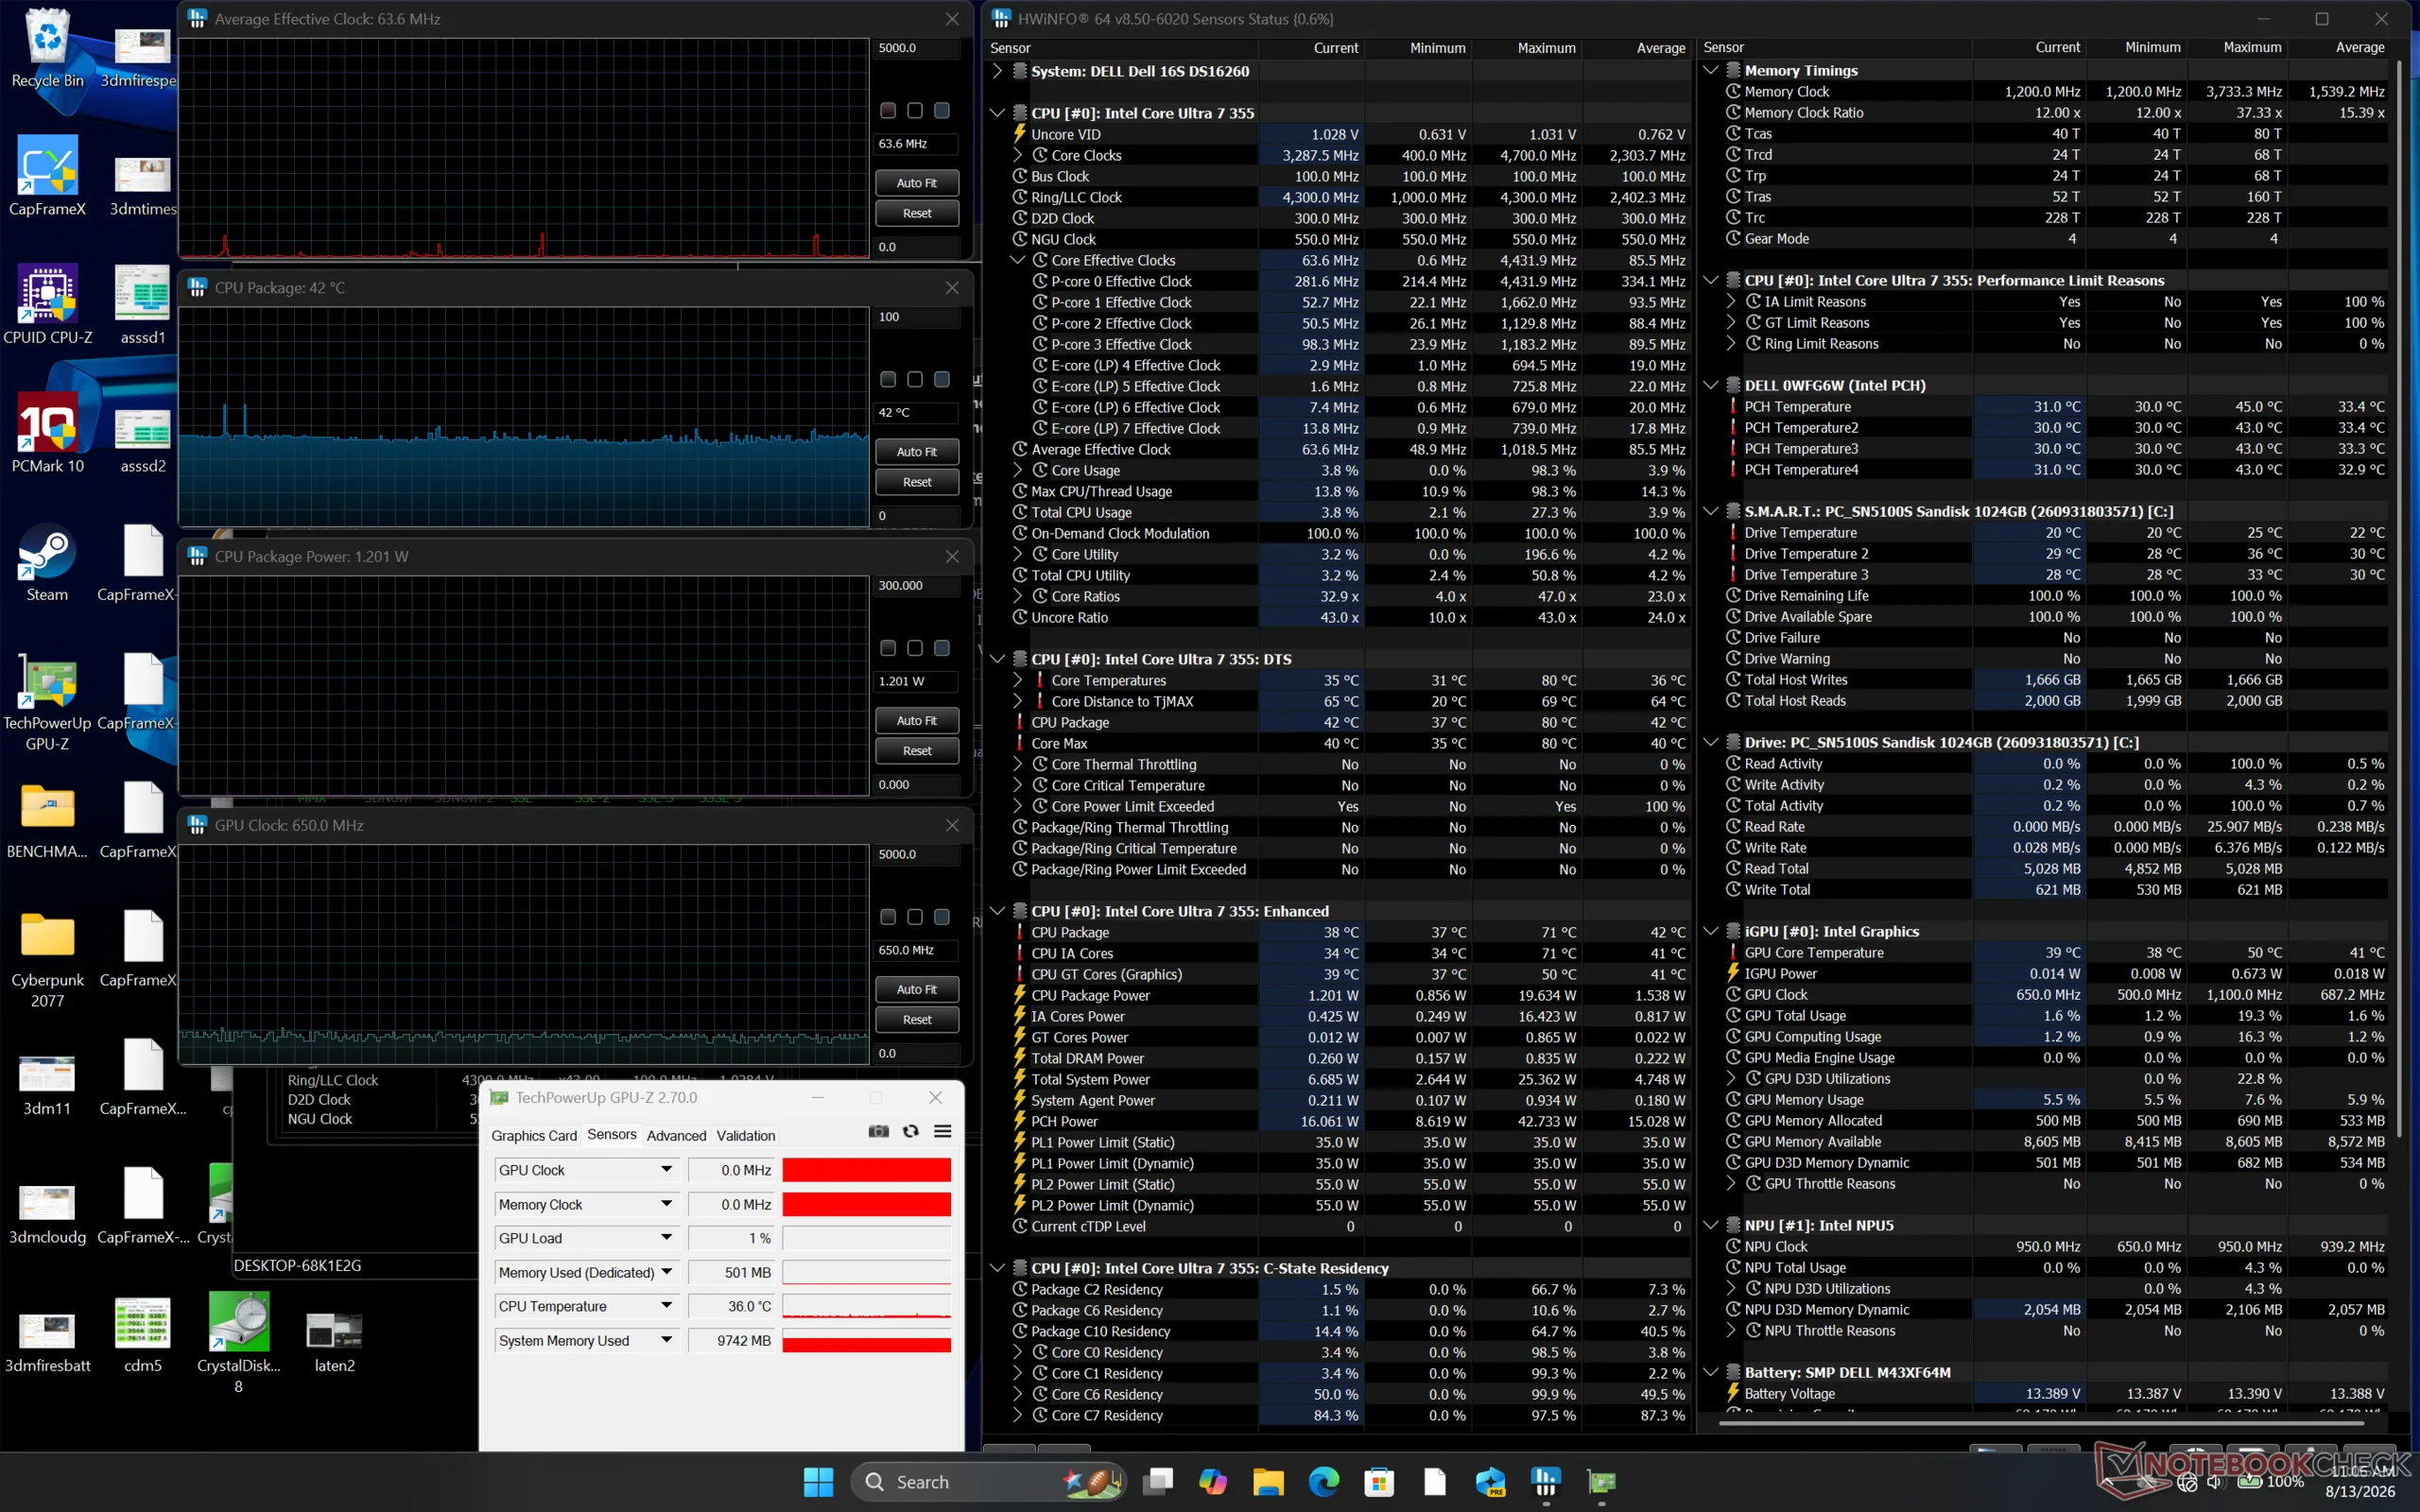Go to the Validation tab in GPU-Z

pyautogui.click(x=746, y=1135)
